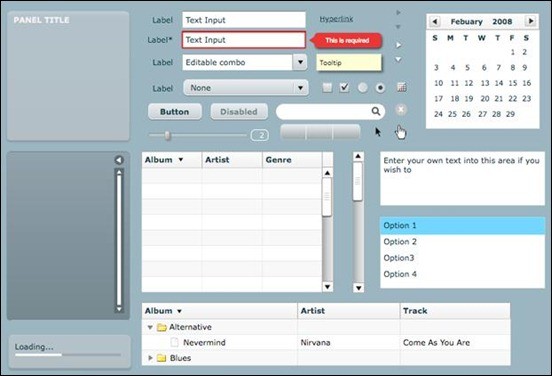Tick the empty checkbox

[327, 87]
